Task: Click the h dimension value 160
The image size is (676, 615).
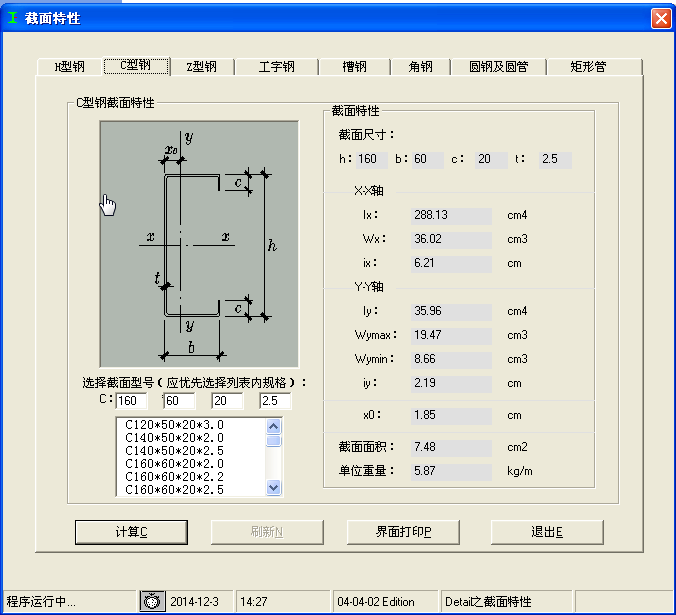Action: tap(372, 159)
